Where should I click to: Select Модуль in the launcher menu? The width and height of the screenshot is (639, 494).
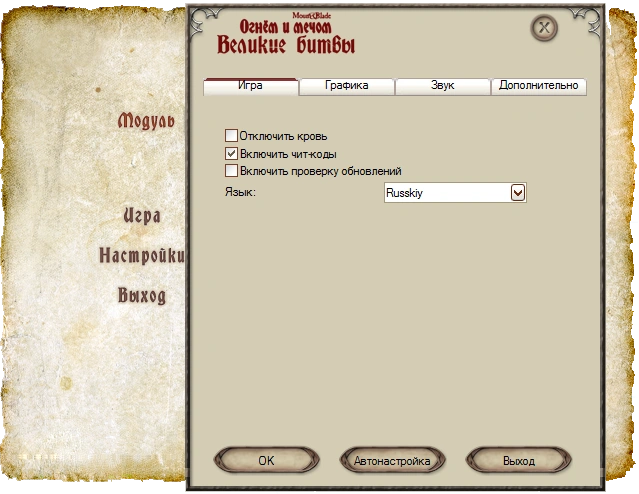[x=146, y=121]
